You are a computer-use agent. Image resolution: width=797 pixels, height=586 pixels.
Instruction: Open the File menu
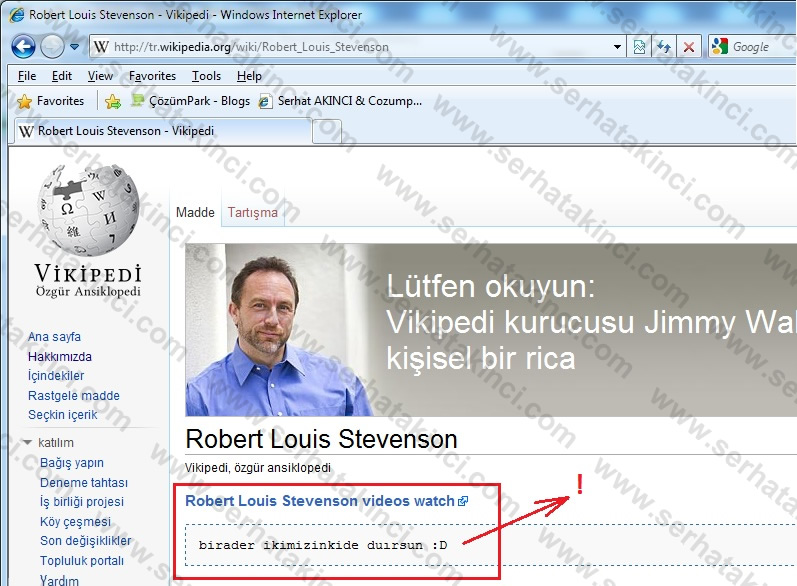[x=27, y=76]
